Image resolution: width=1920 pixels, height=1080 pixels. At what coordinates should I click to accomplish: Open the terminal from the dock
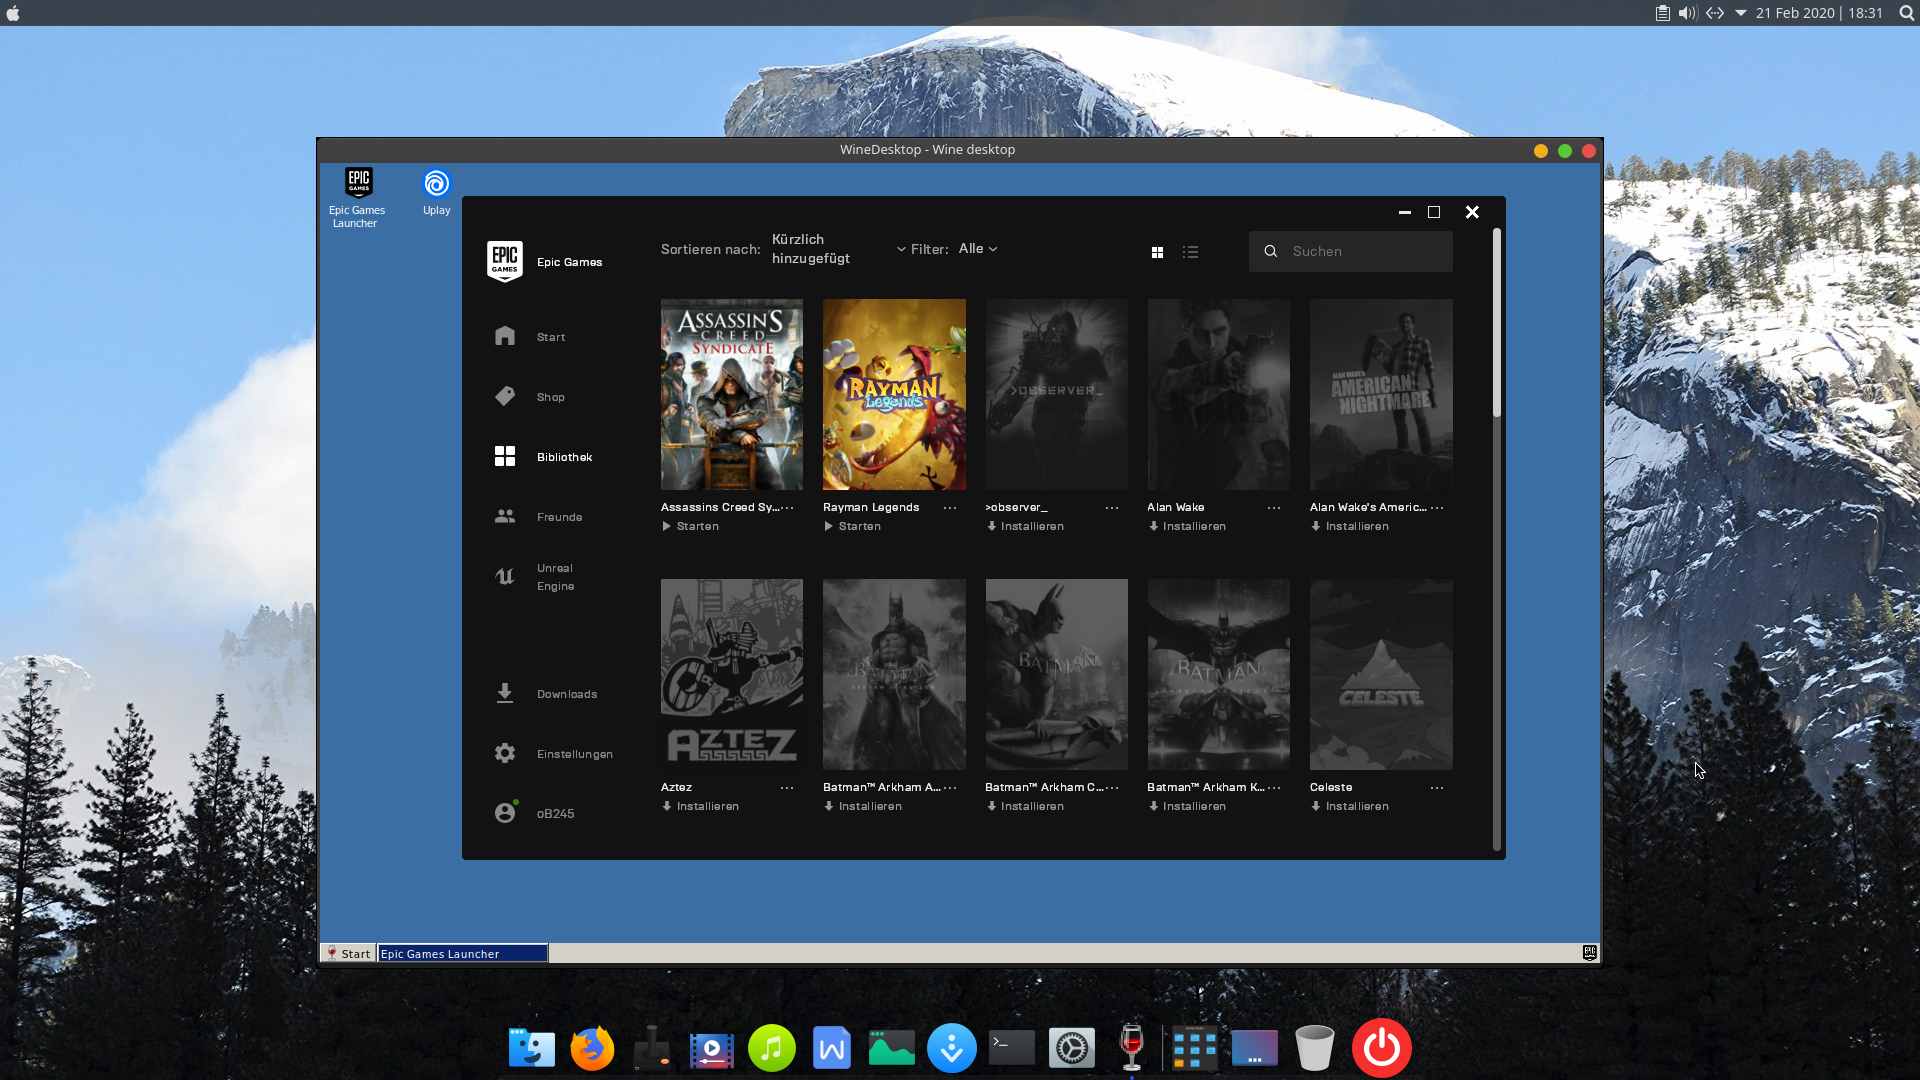[1012, 1048]
